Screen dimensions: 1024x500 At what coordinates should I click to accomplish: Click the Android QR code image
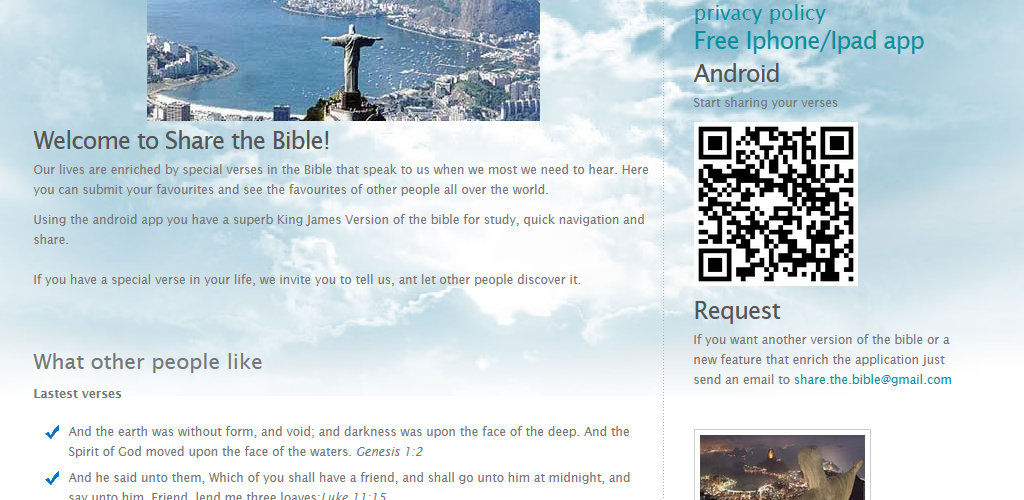775,204
